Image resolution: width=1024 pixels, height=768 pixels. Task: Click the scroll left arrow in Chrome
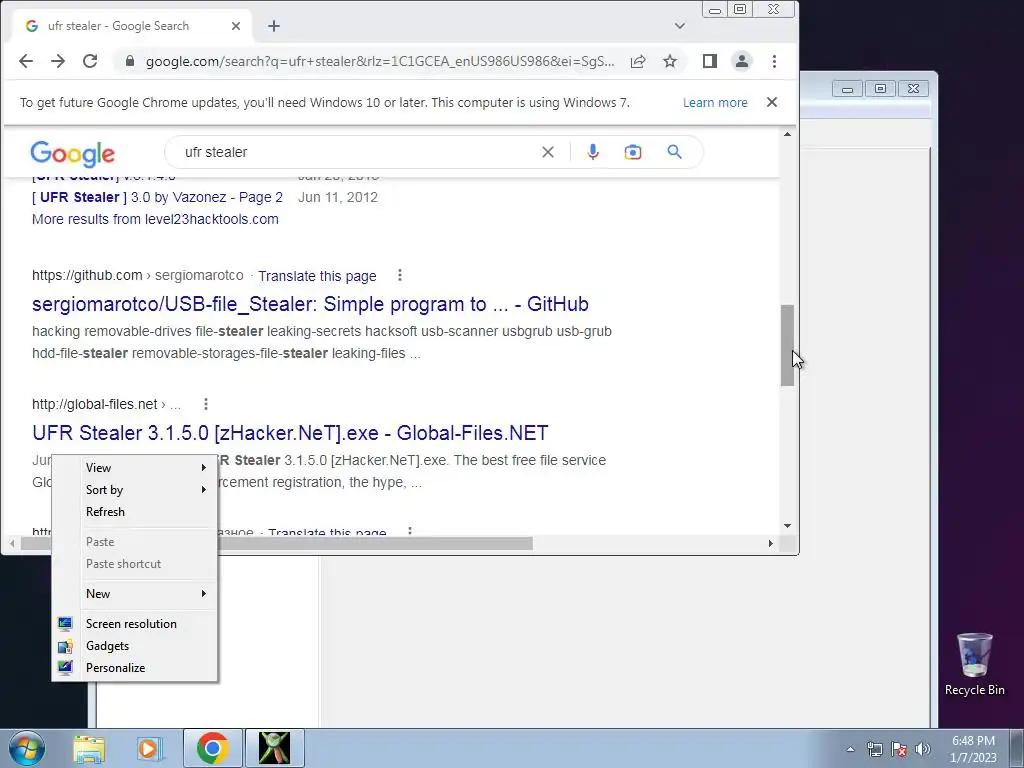click(12, 543)
